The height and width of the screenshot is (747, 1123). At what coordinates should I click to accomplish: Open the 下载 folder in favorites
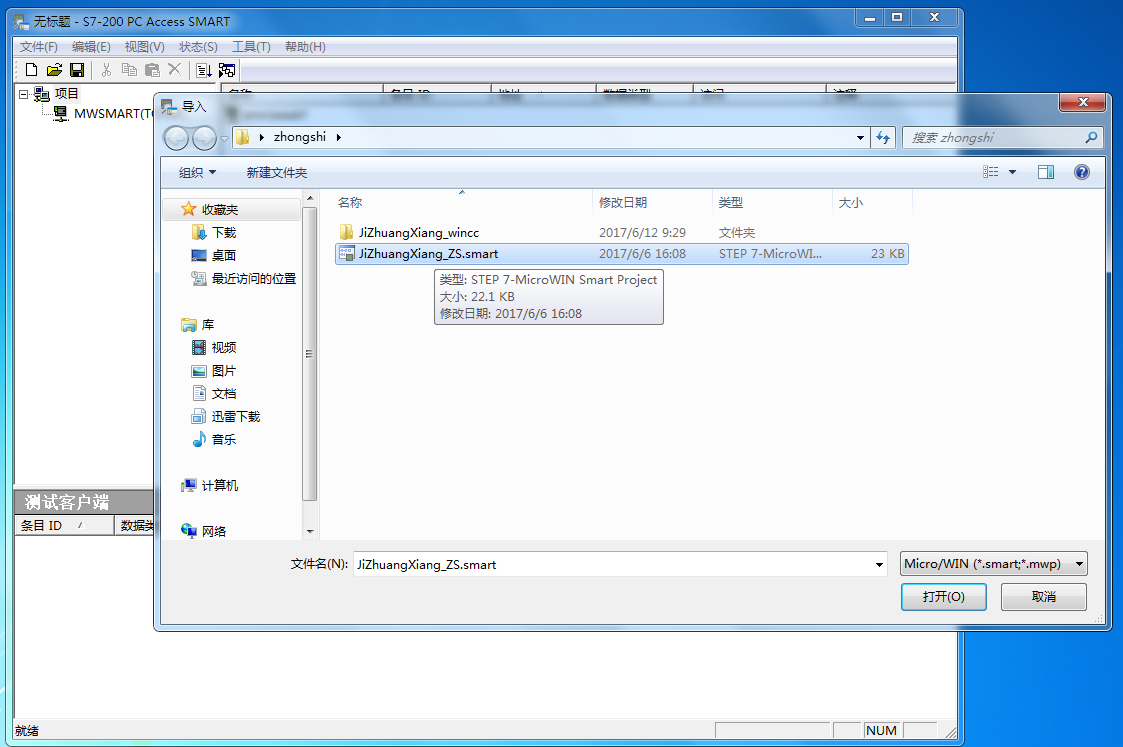[223, 232]
